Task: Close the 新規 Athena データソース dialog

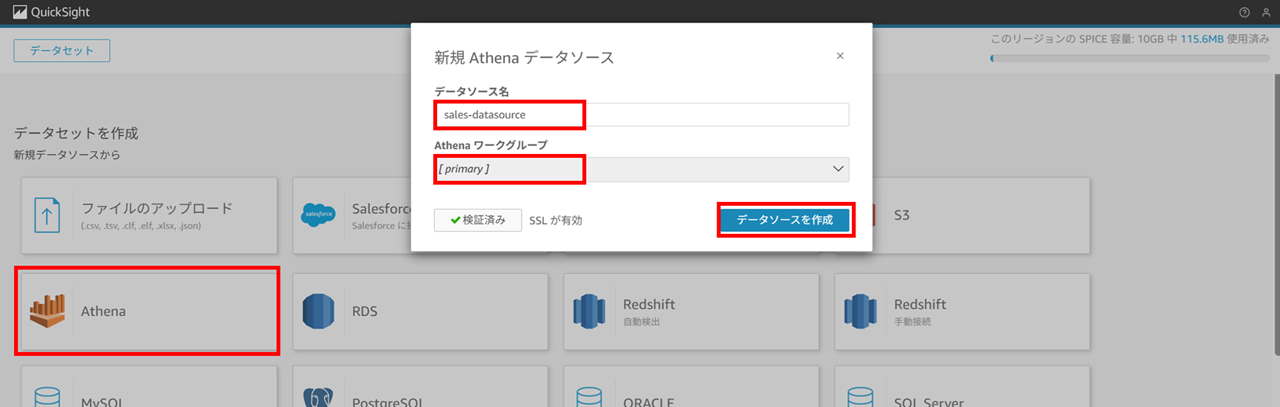Action: click(x=840, y=56)
